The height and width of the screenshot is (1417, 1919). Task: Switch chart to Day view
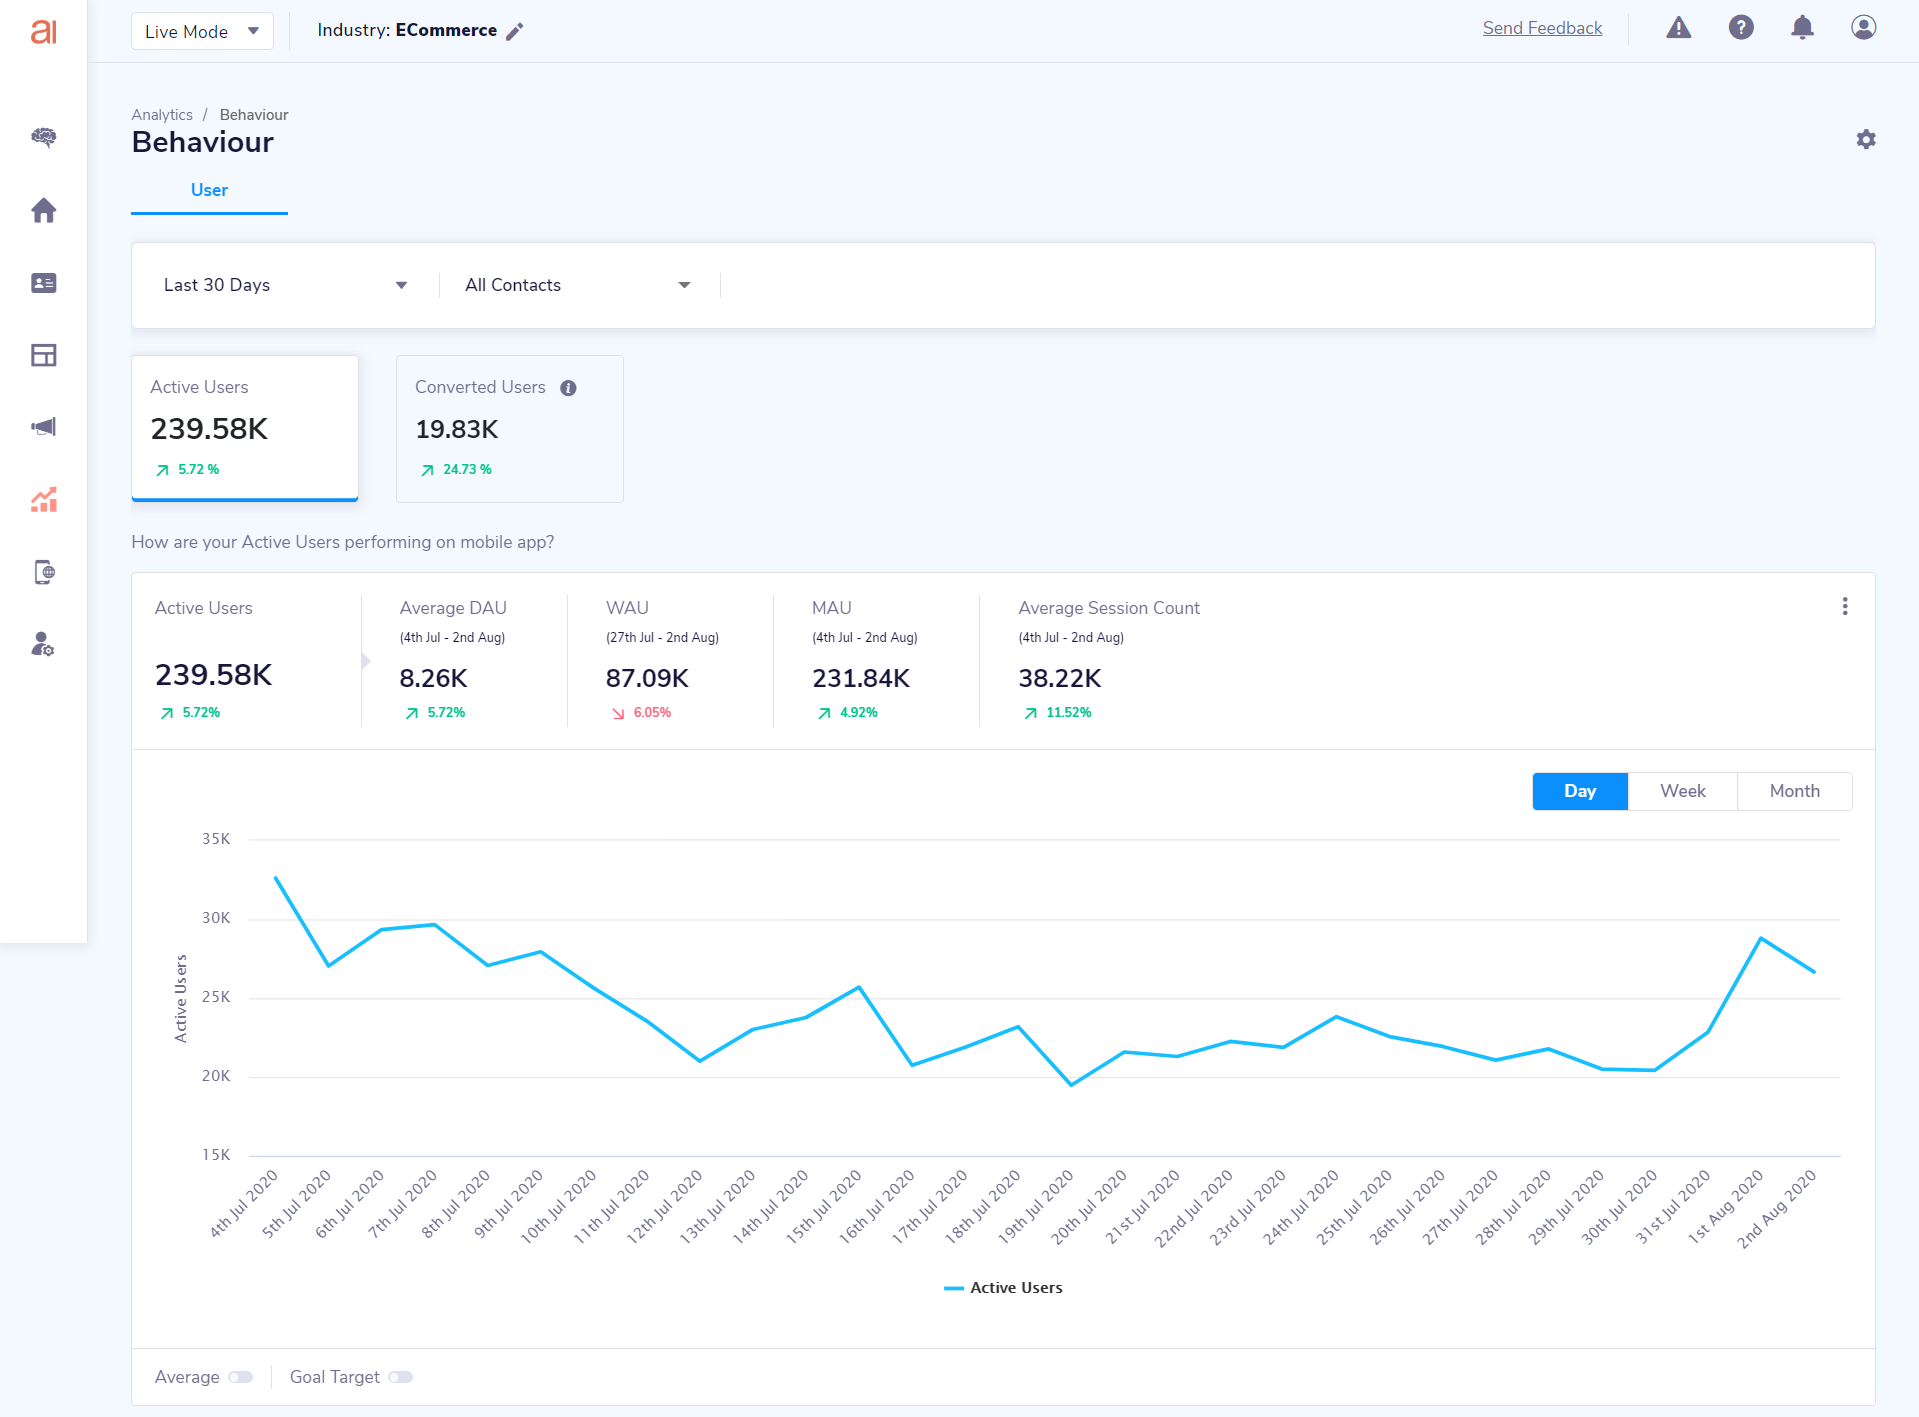pos(1580,791)
